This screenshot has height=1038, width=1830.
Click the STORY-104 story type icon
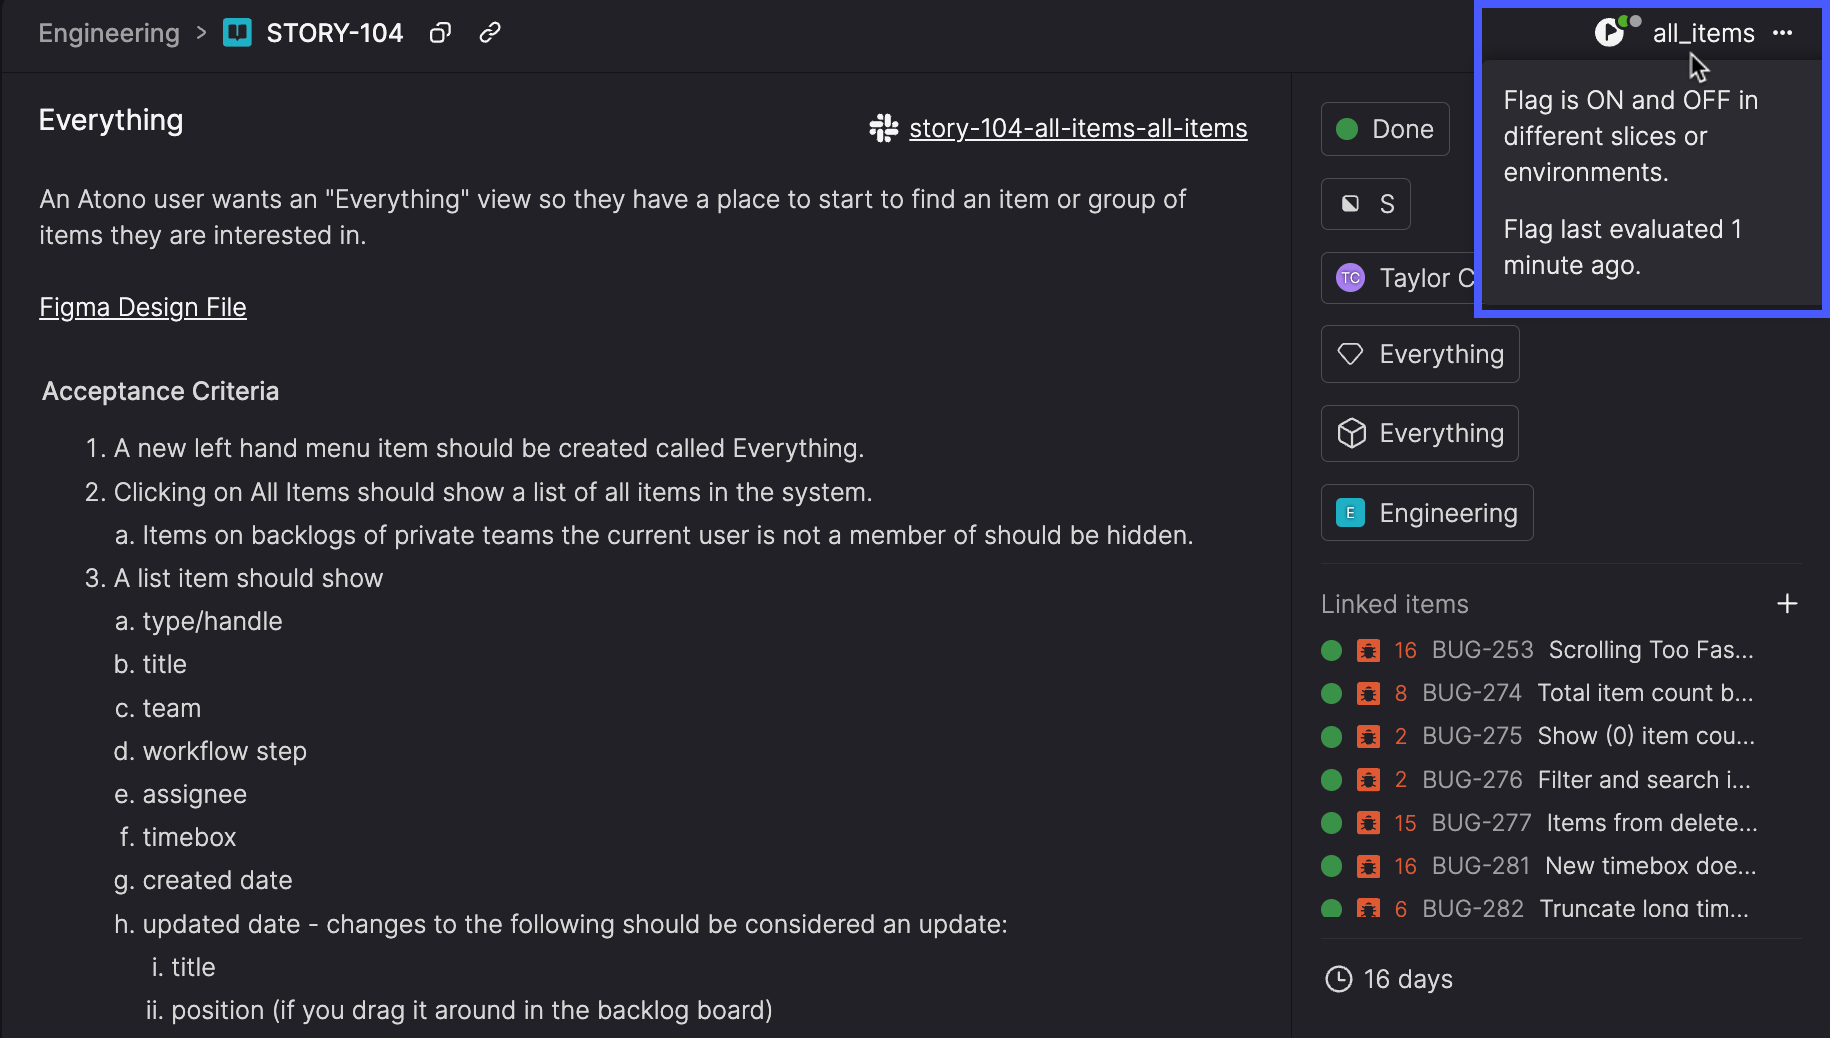tap(237, 33)
